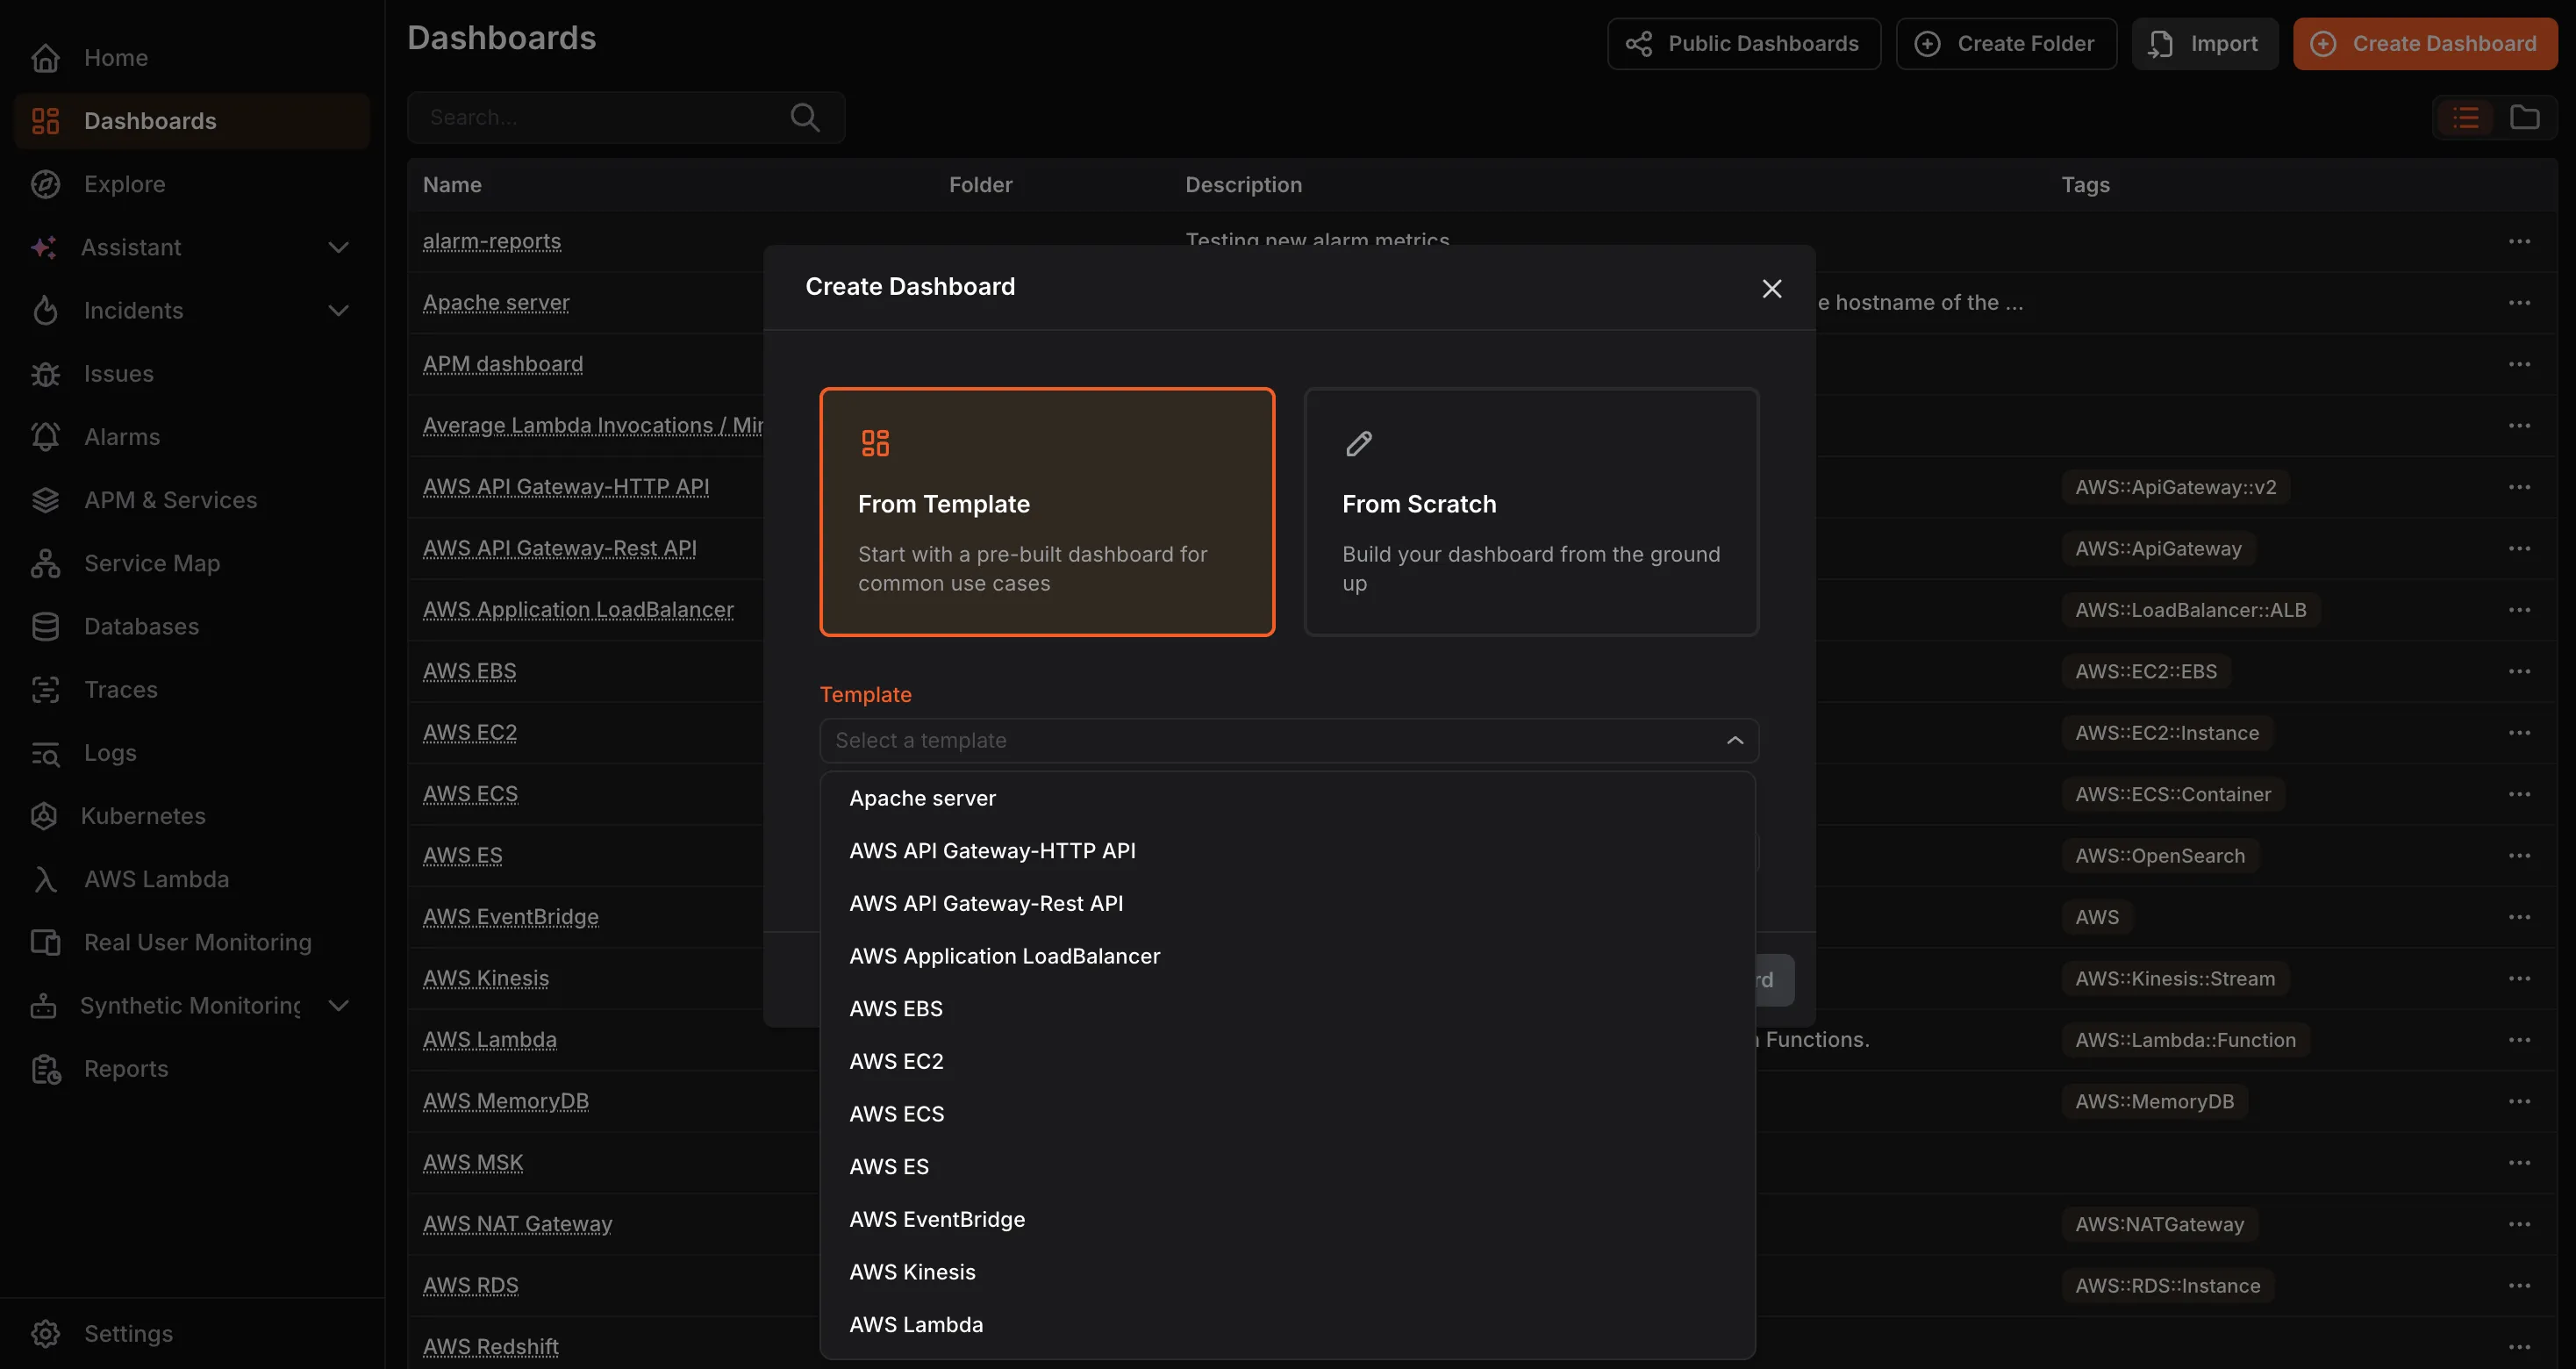
Task: Choose Apache server template option
Action: (x=1288, y=798)
